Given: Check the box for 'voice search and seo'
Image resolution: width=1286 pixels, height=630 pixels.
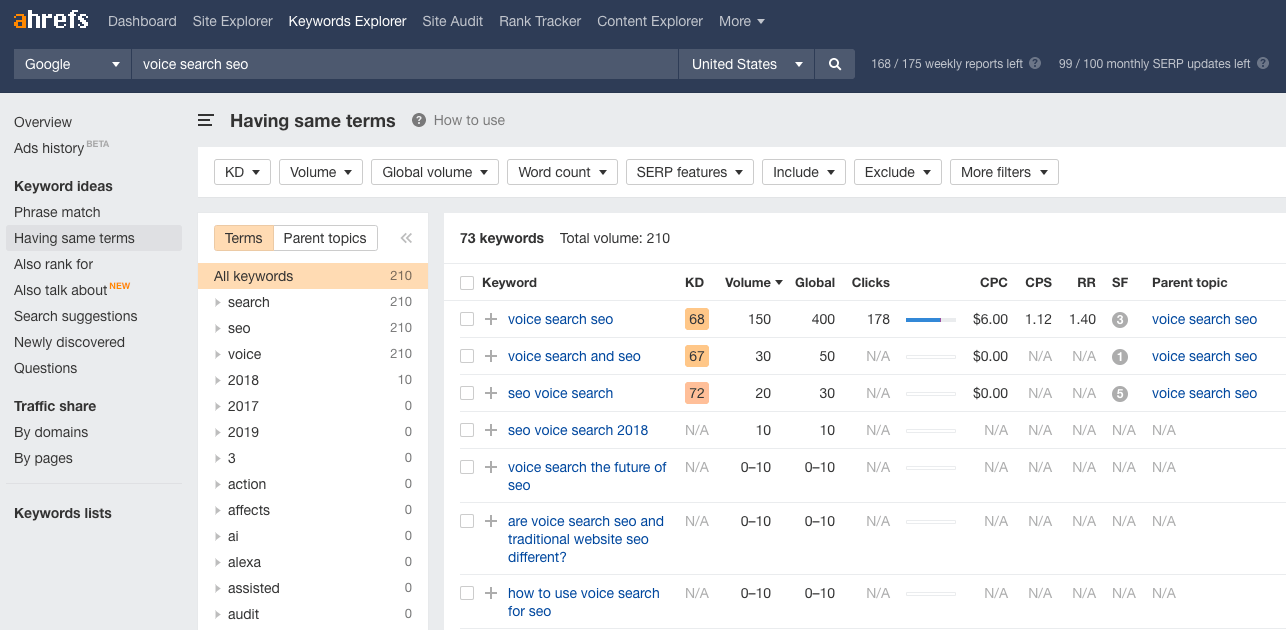Looking at the screenshot, I should tap(467, 357).
